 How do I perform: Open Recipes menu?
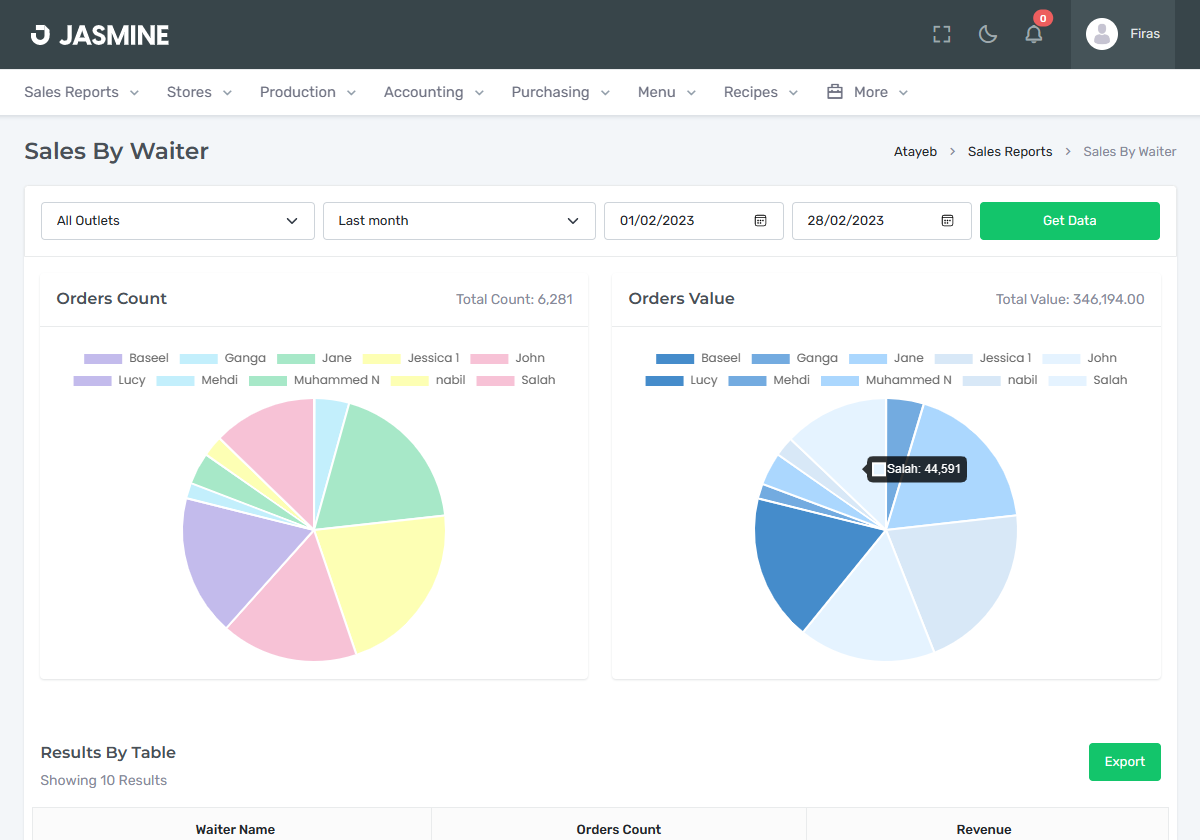pos(761,92)
